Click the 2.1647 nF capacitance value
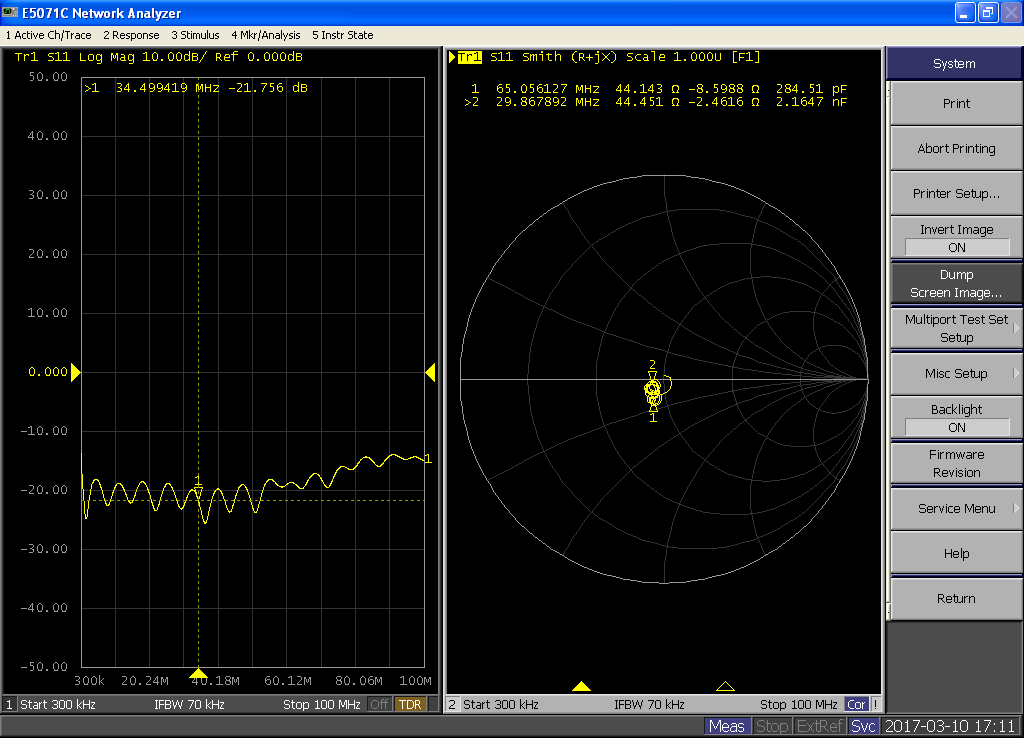1024x738 pixels. [x=811, y=102]
